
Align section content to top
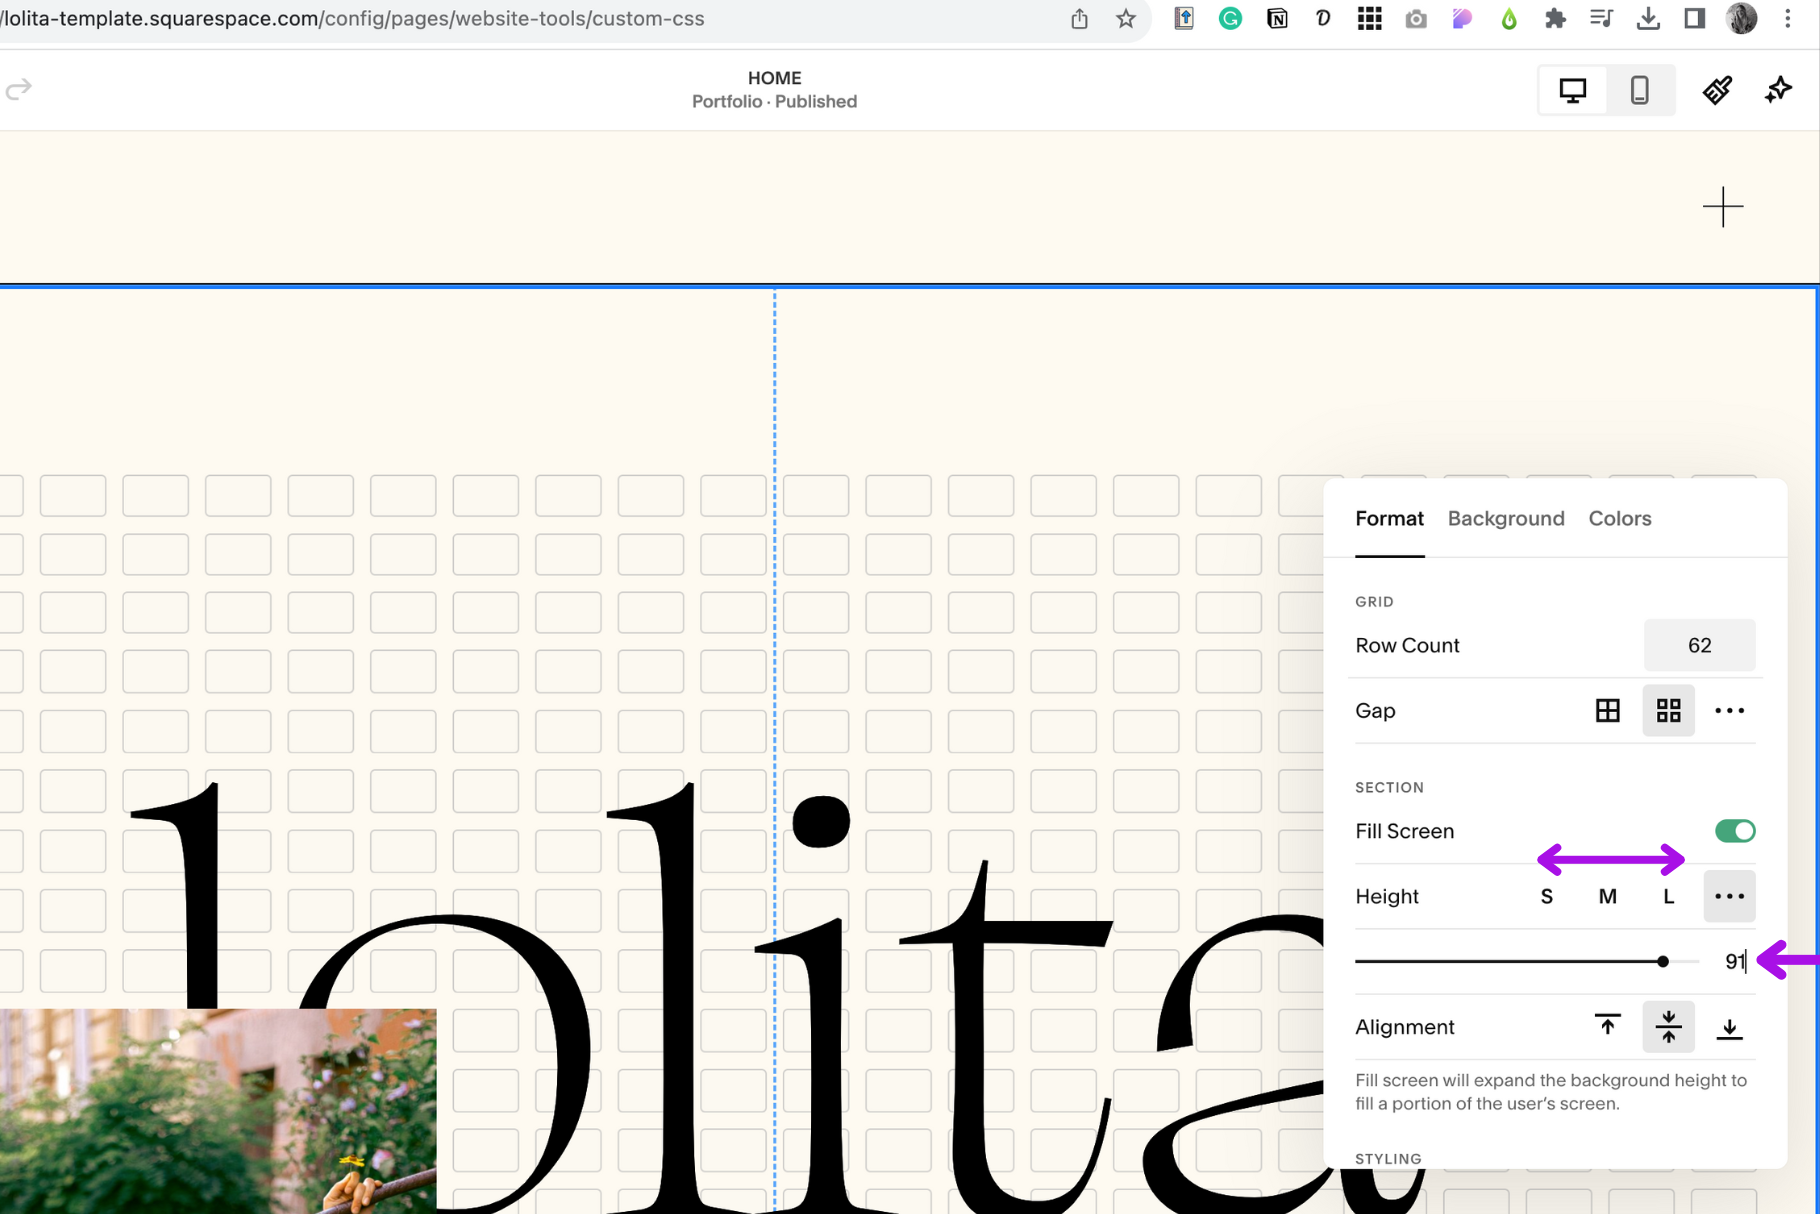pos(1608,1027)
